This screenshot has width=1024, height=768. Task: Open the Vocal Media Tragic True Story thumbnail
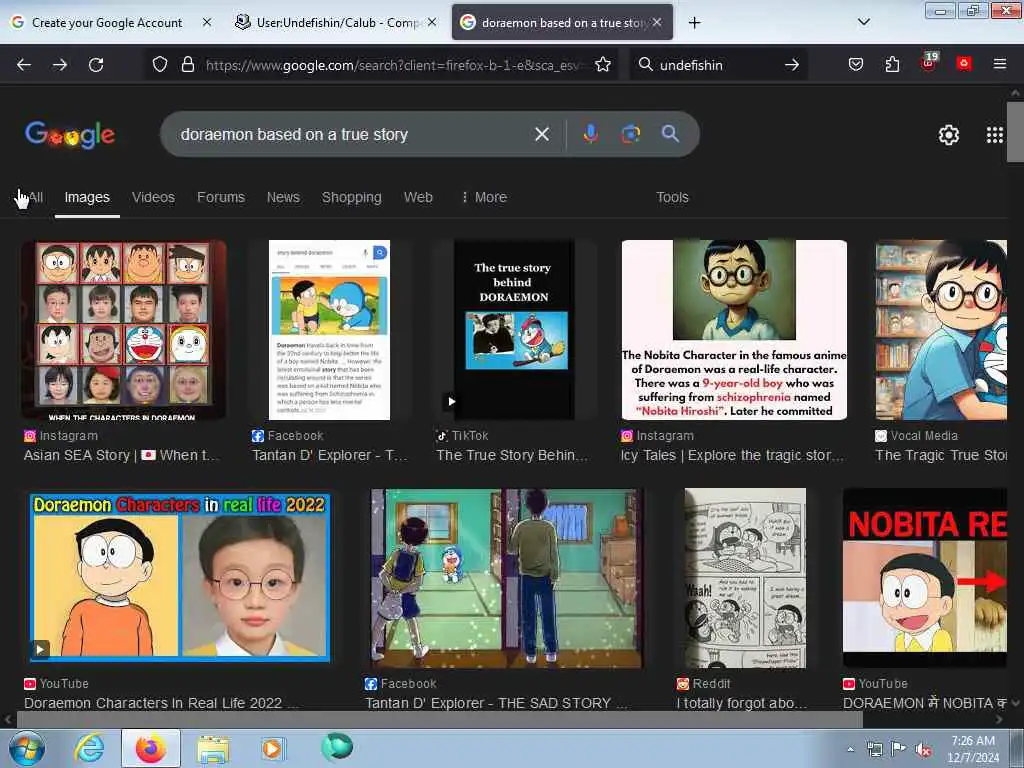(x=941, y=330)
